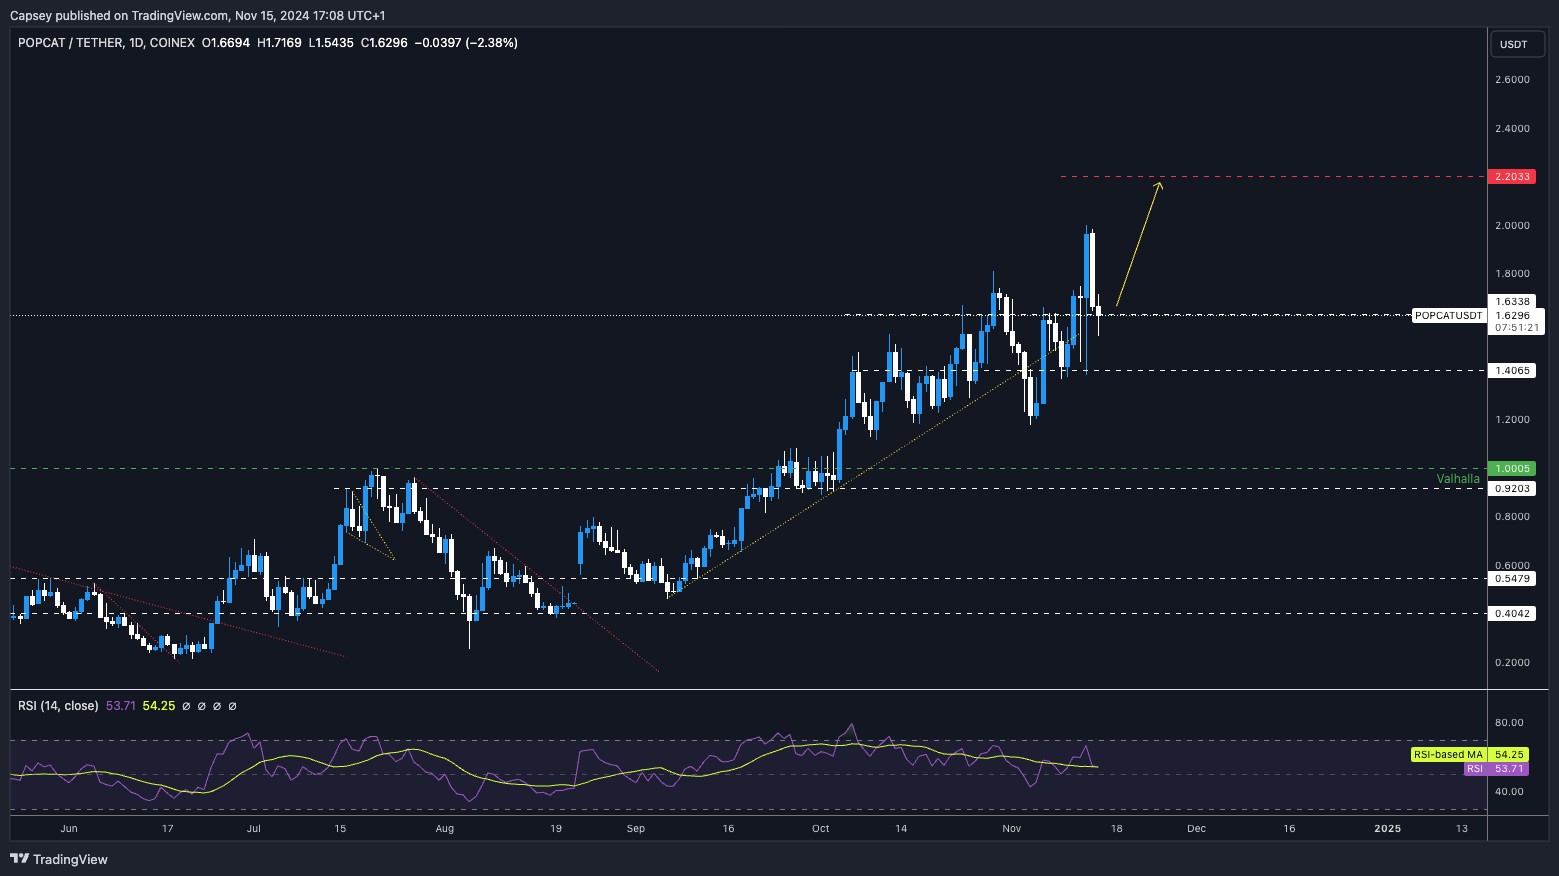
Task: Click the green 1.0005 price level label
Action: pos(1512,468)
